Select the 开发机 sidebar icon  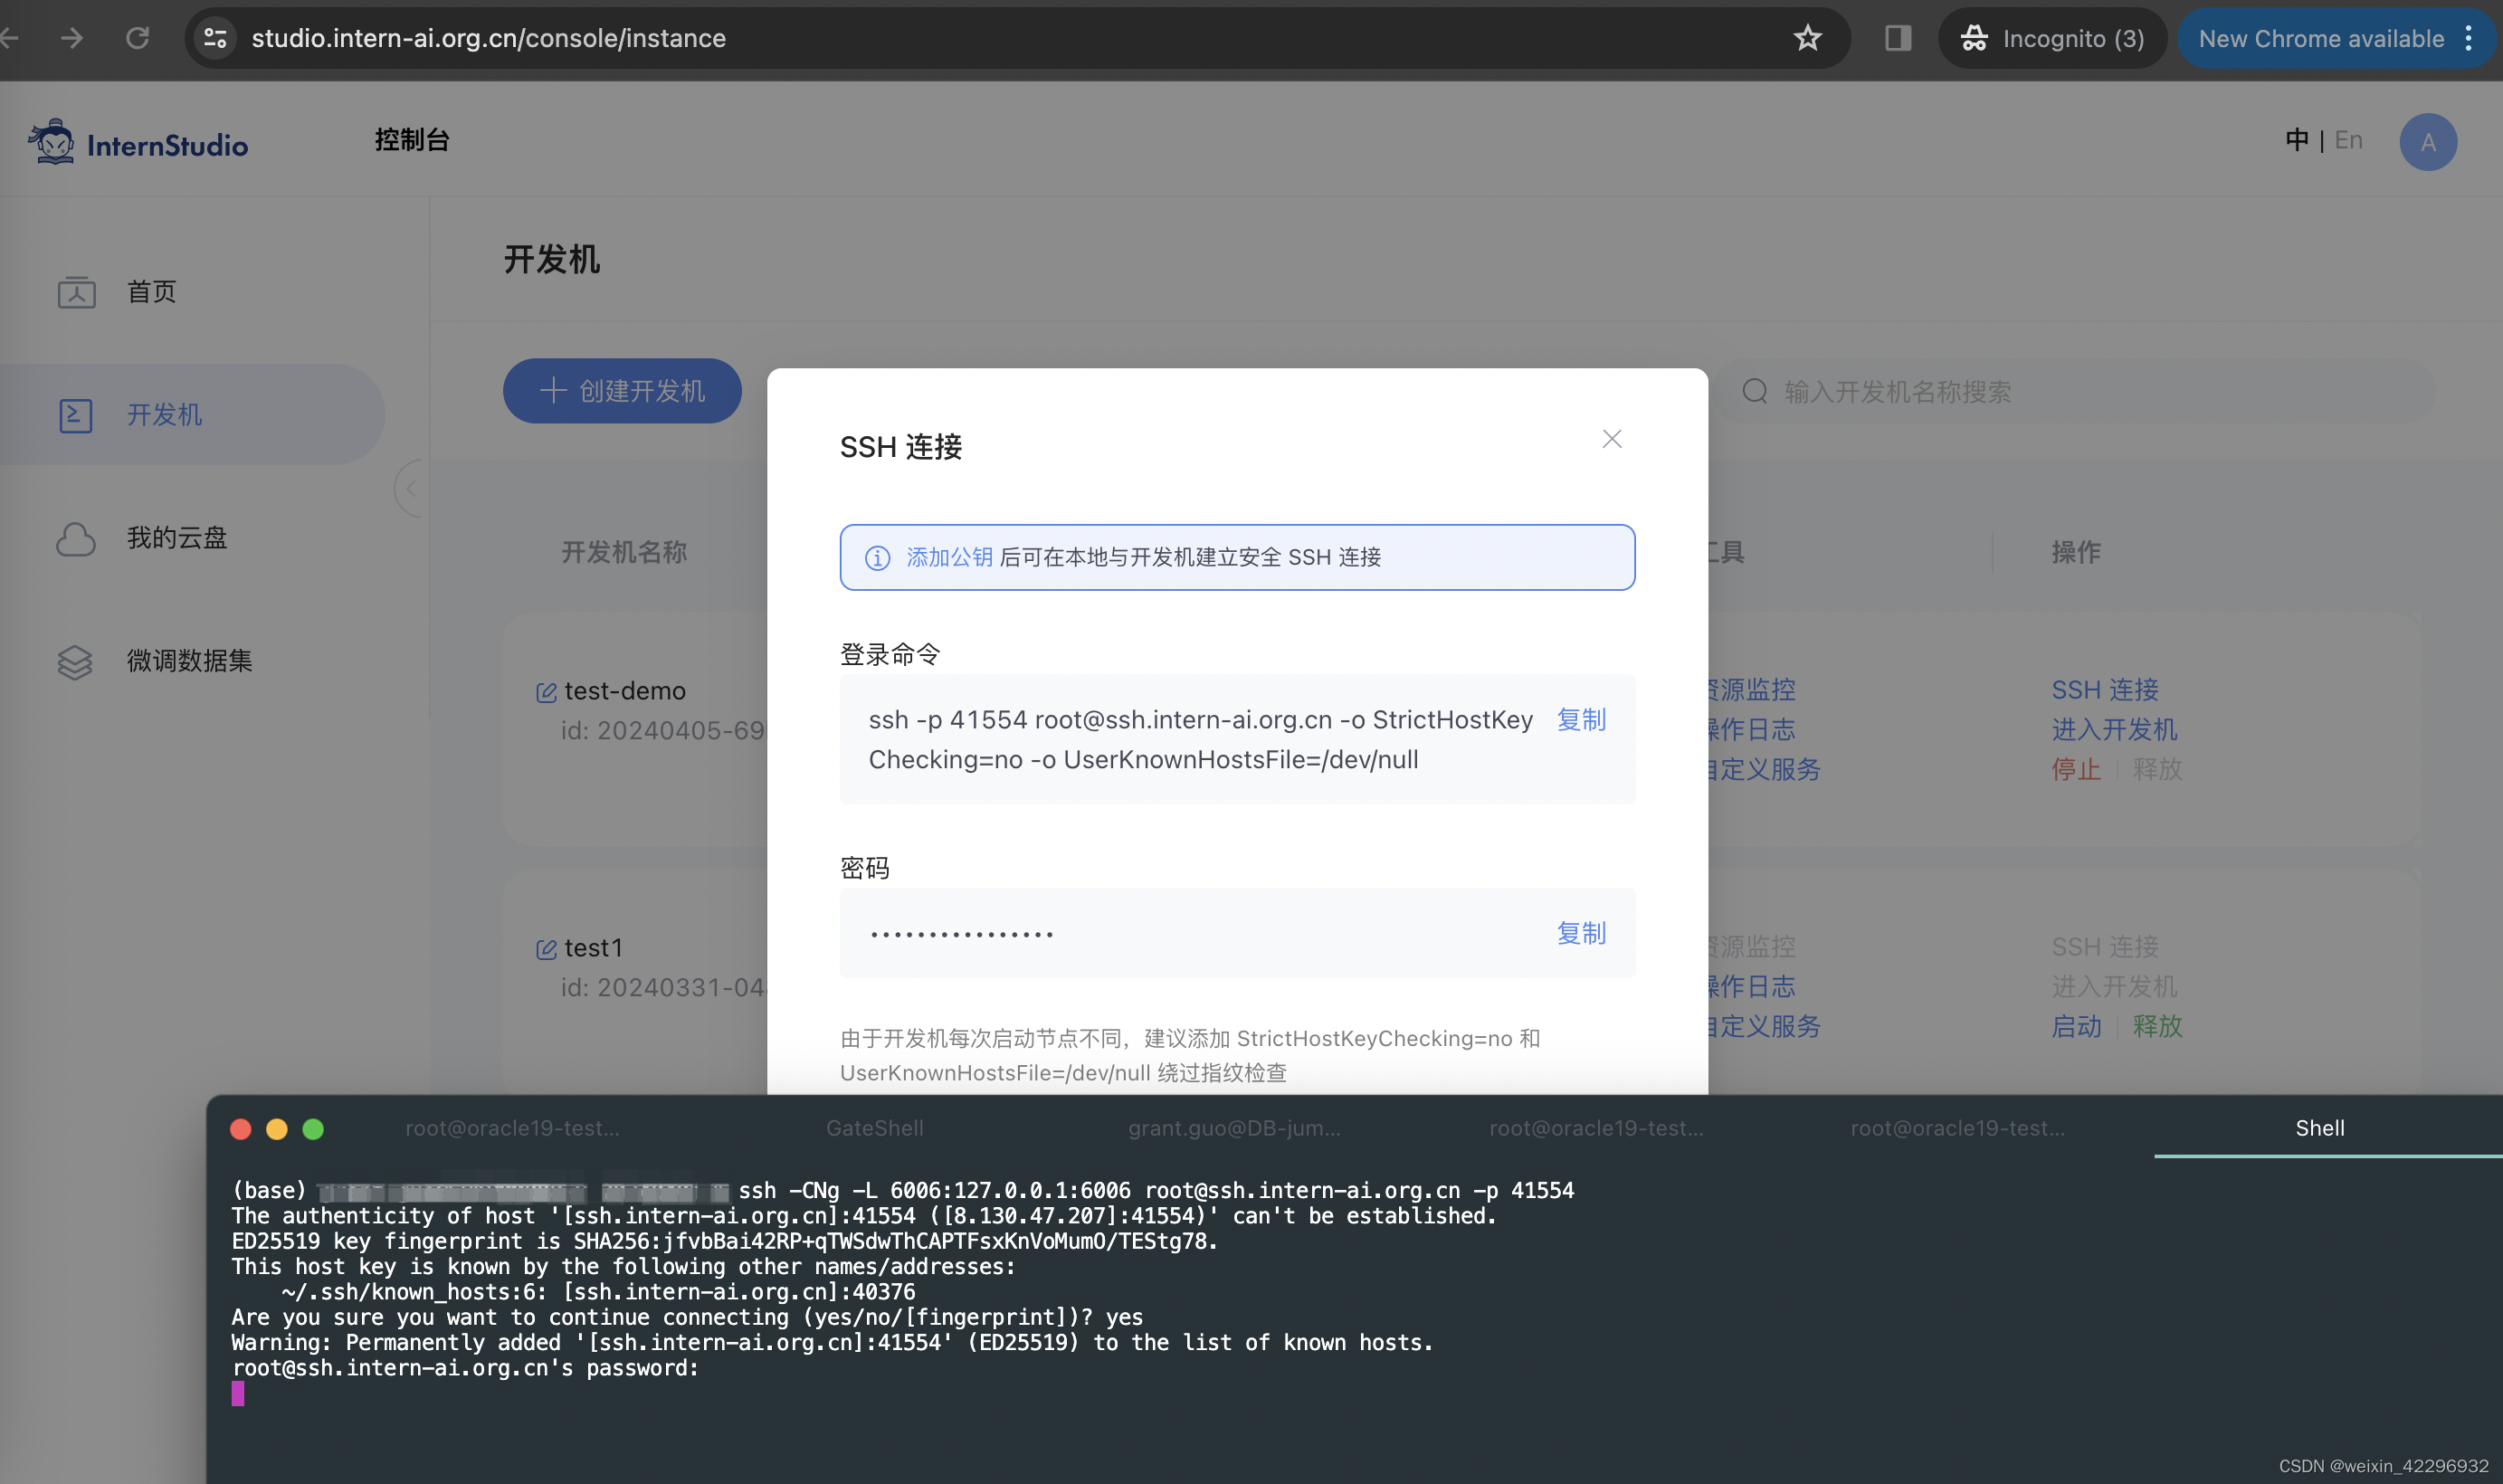point(76,415)
